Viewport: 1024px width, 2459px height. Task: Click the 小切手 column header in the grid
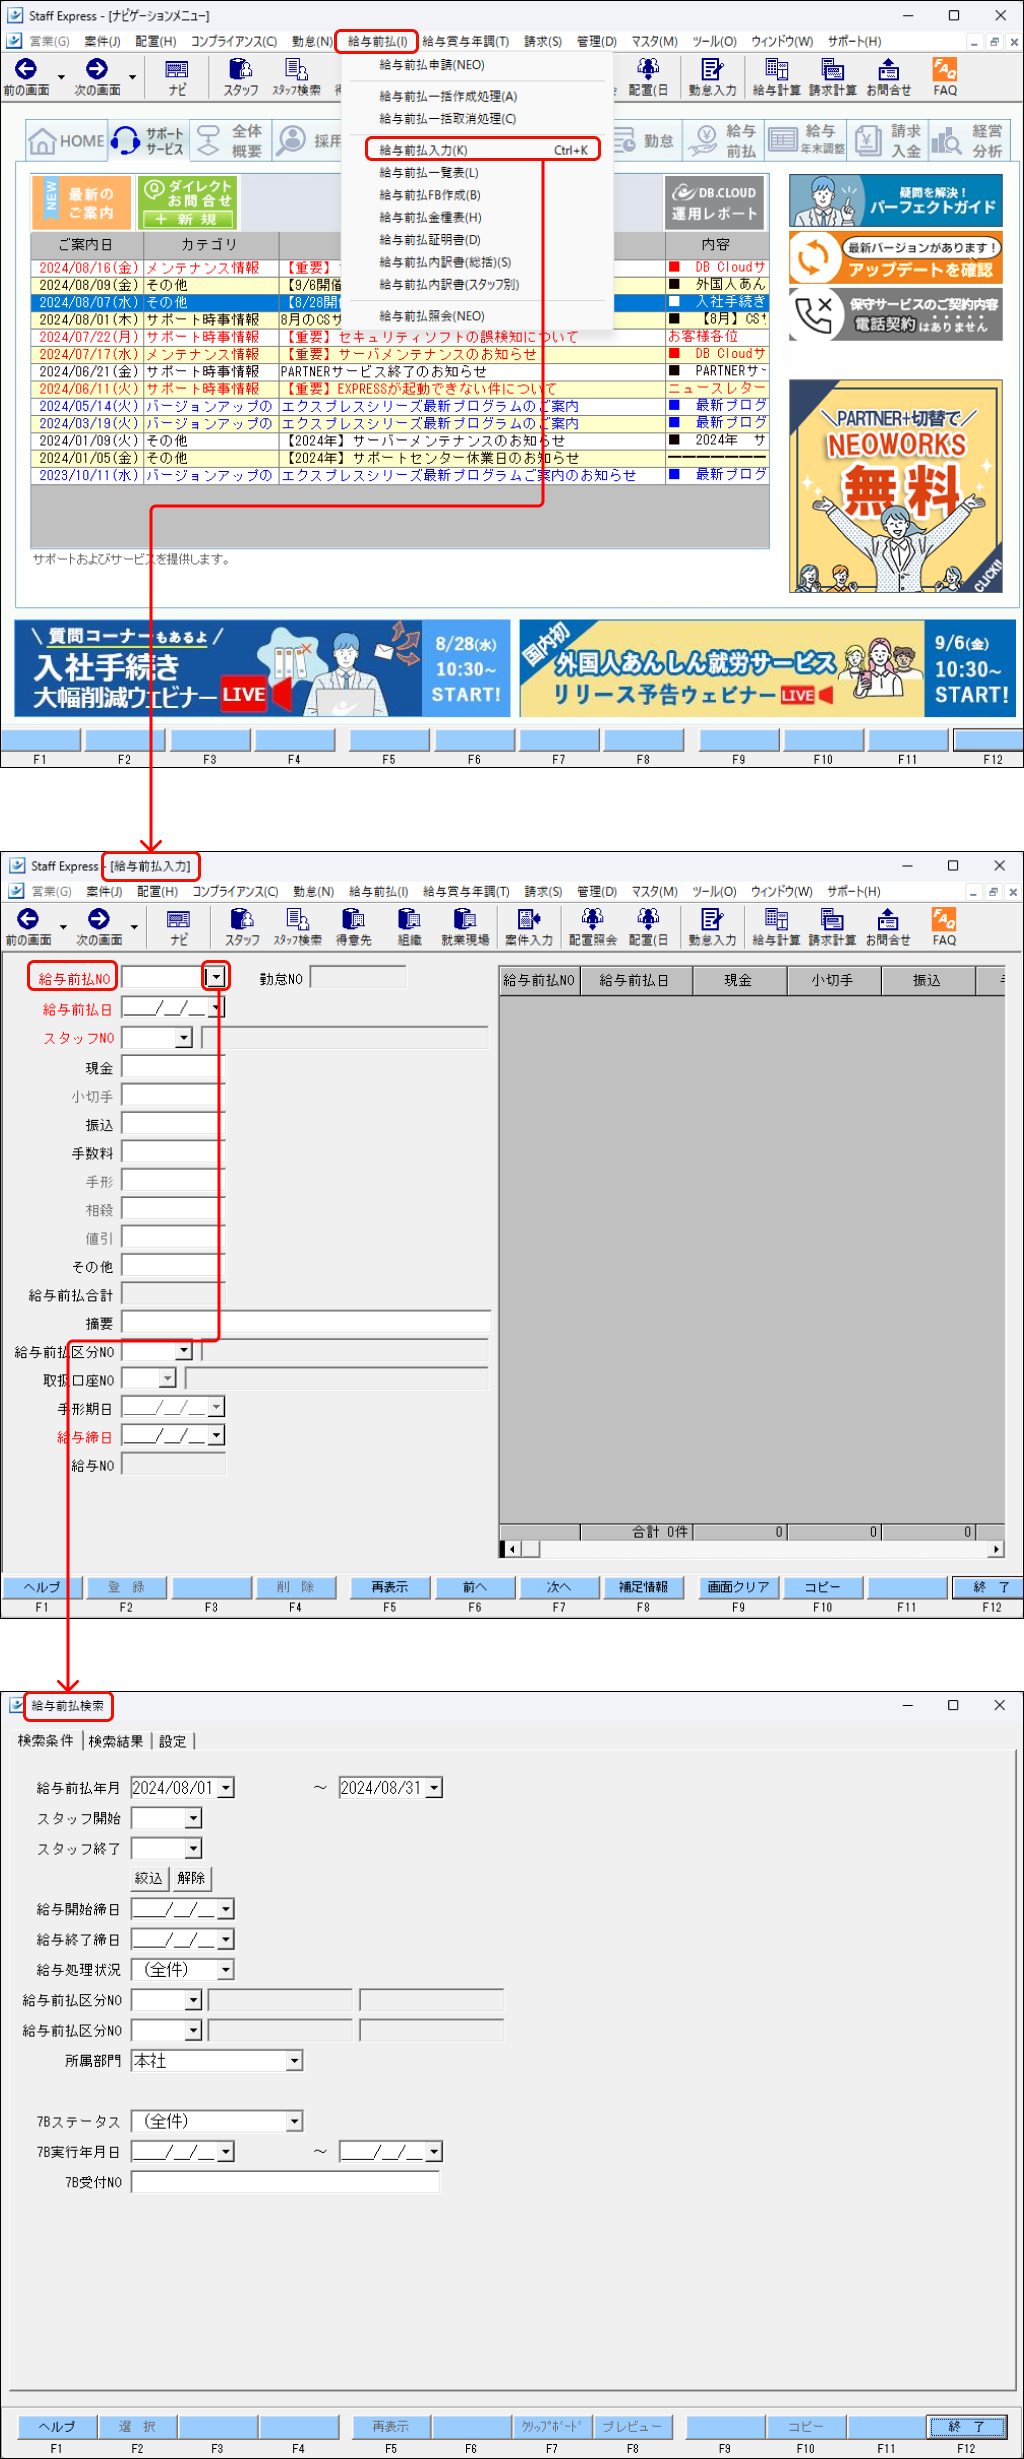tap(833, 980)
